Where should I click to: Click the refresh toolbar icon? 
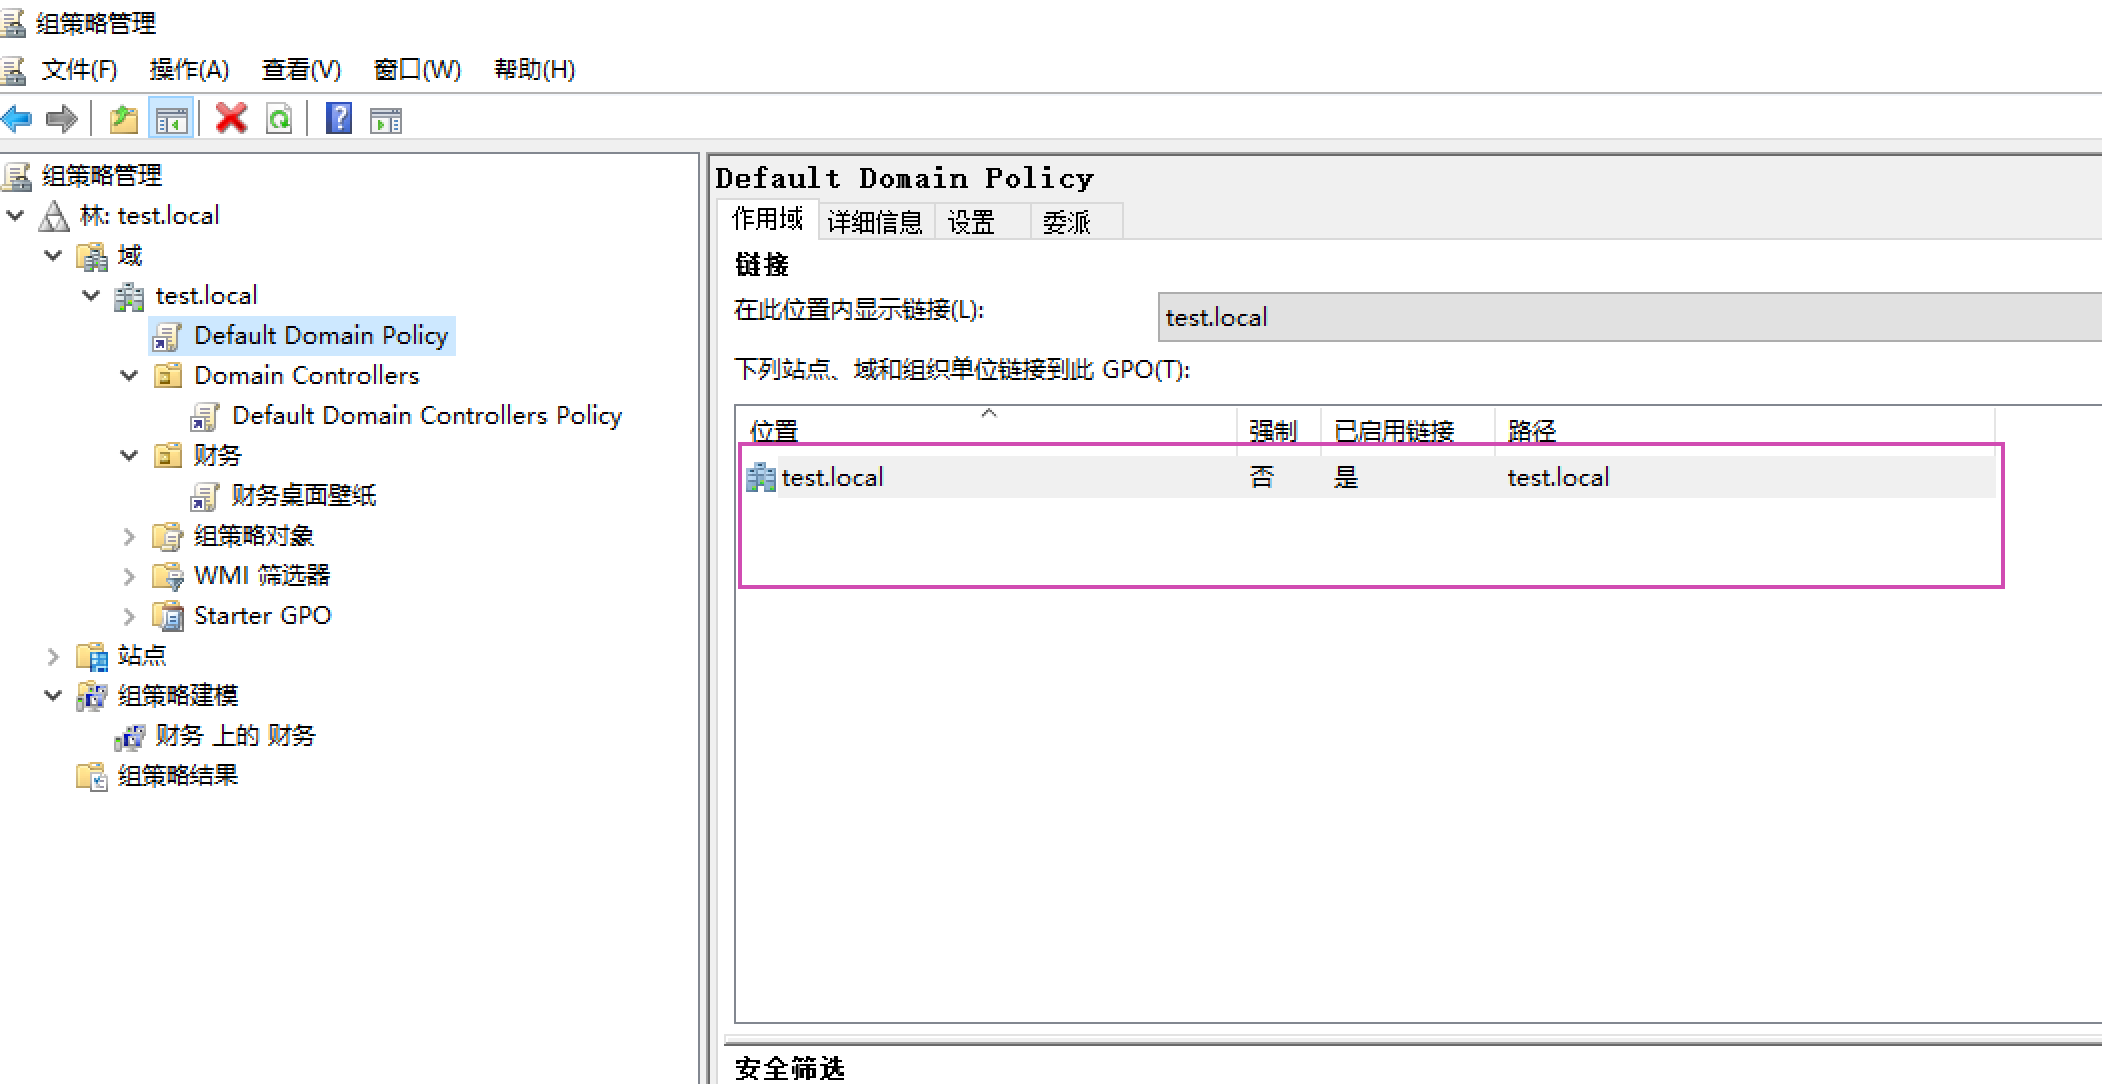[x=279, y=120]
